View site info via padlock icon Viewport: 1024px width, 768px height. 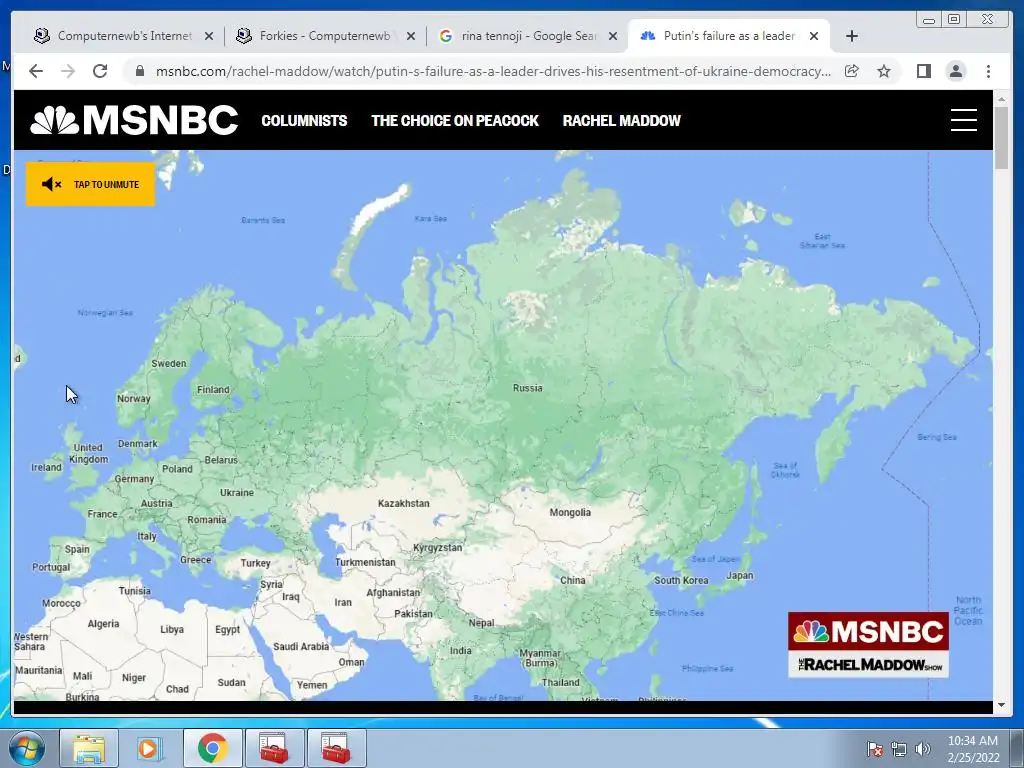pos(139,71)
